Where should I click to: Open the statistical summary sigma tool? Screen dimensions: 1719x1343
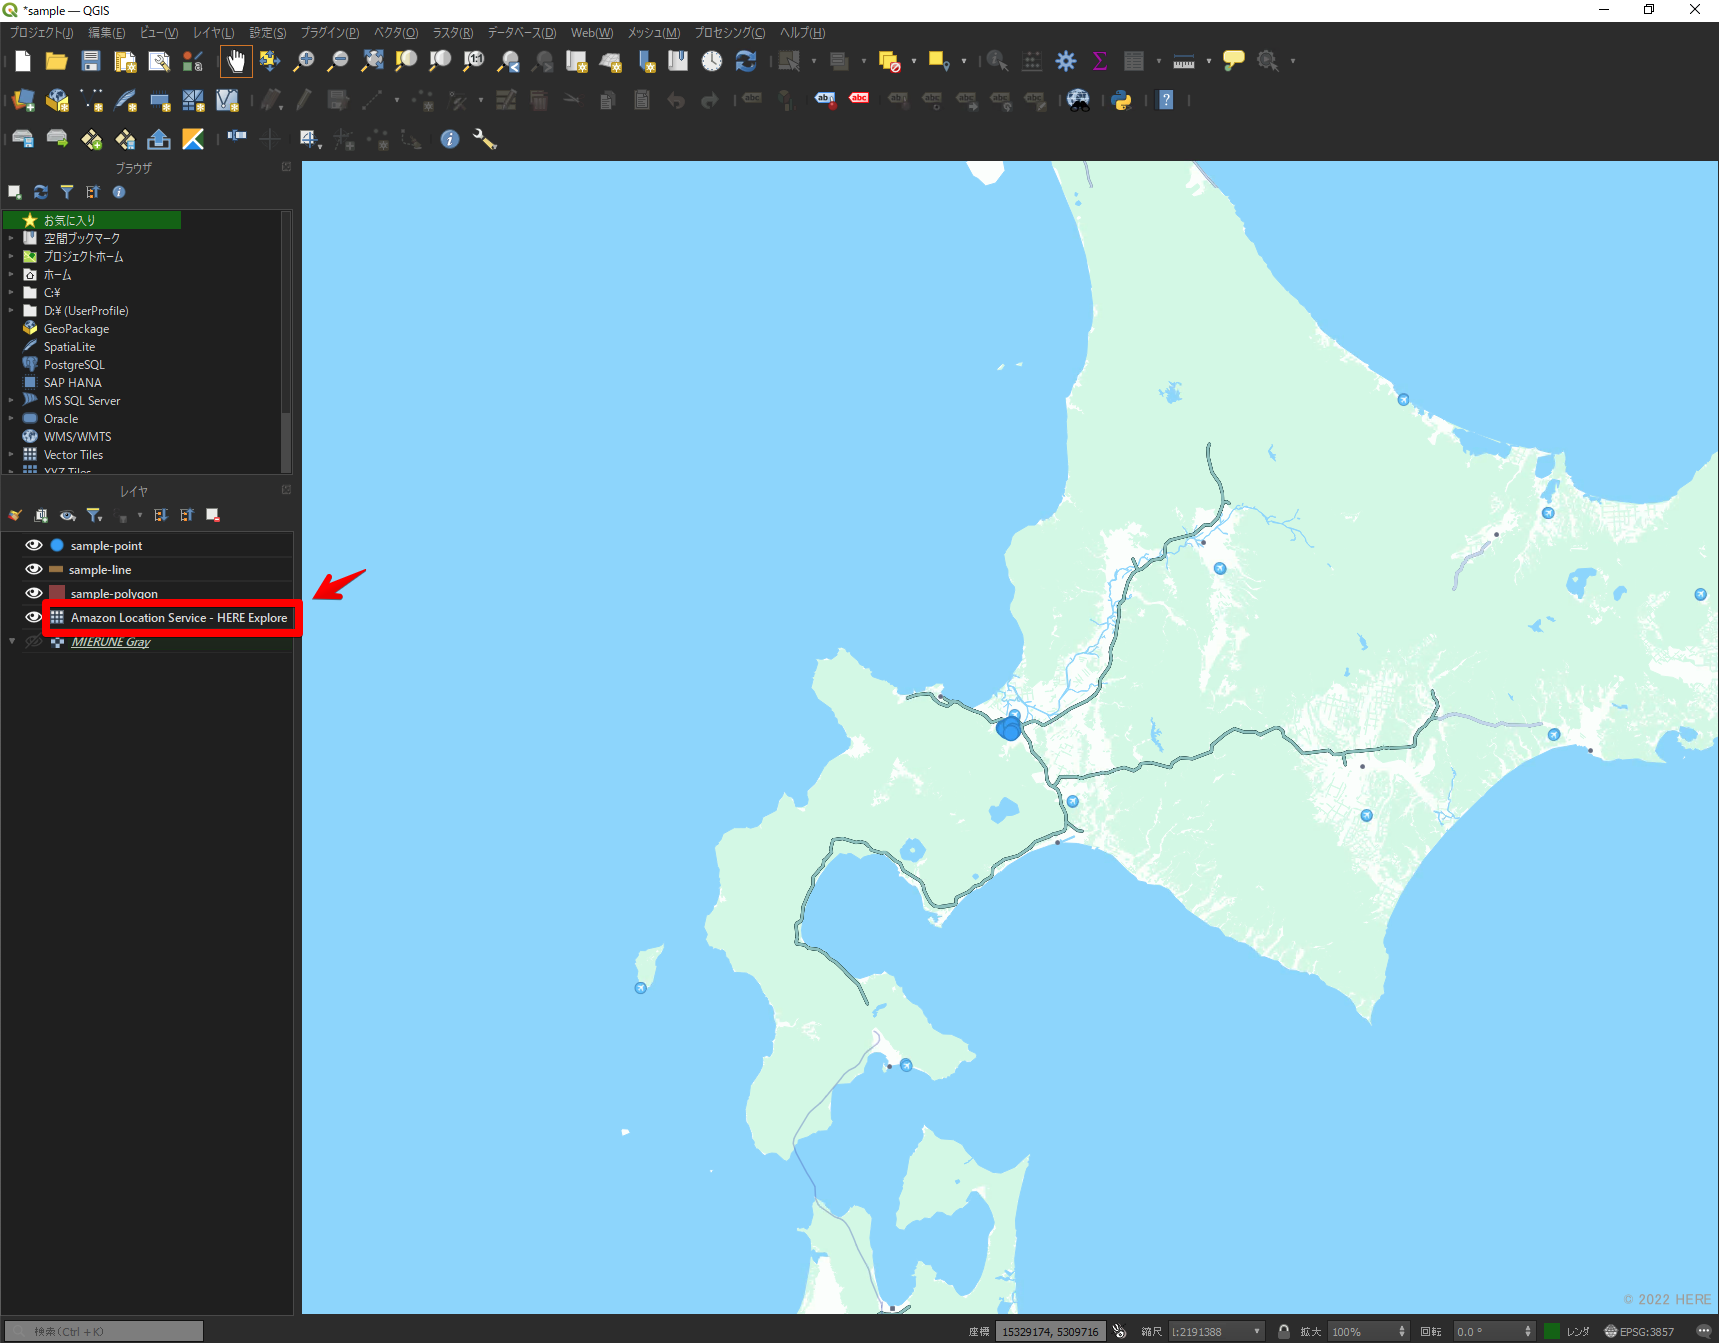(x=1100, y=61)
